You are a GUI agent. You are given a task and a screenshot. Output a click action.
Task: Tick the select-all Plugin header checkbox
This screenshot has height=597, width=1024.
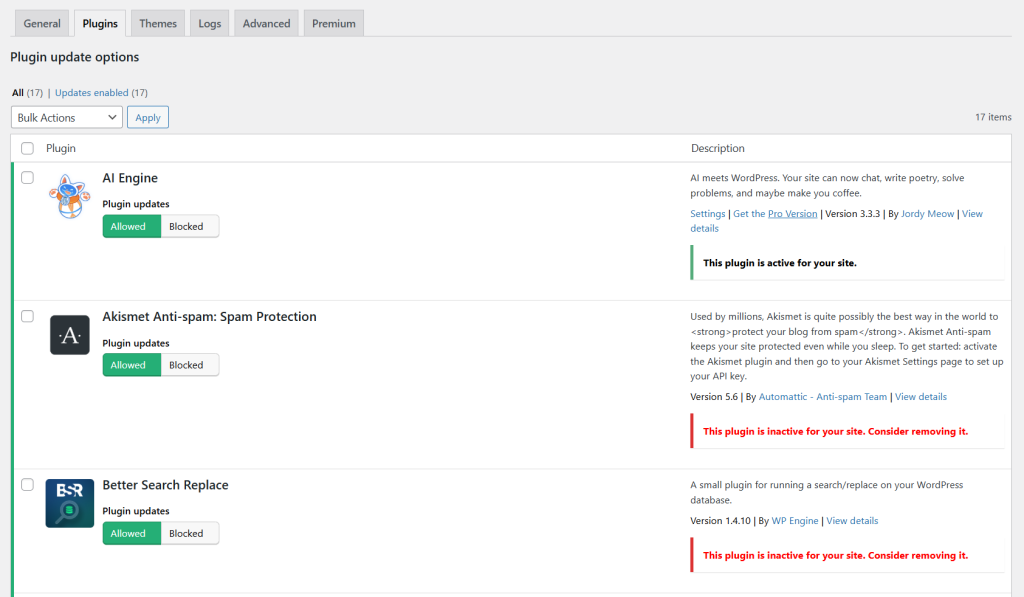coord(27,148)
